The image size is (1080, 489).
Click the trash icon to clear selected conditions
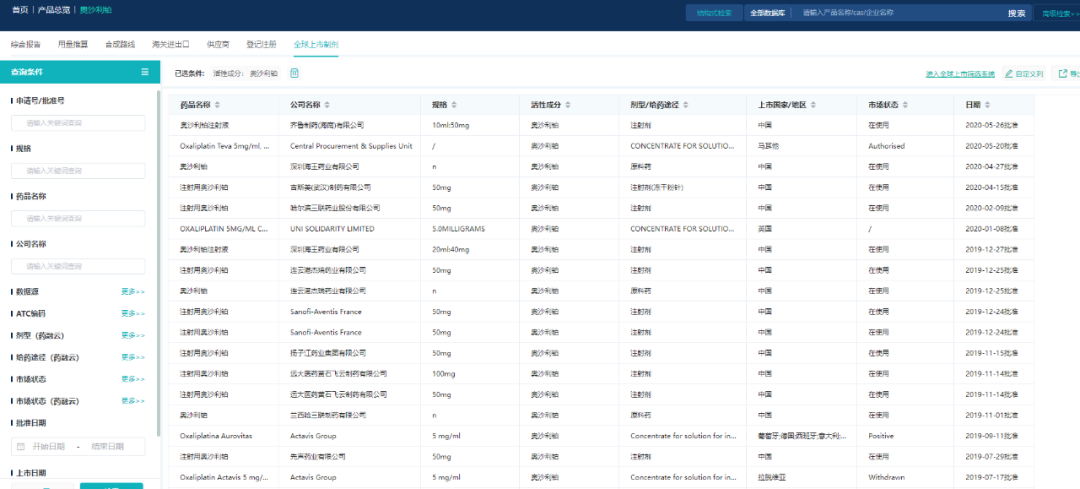[294, 73]
